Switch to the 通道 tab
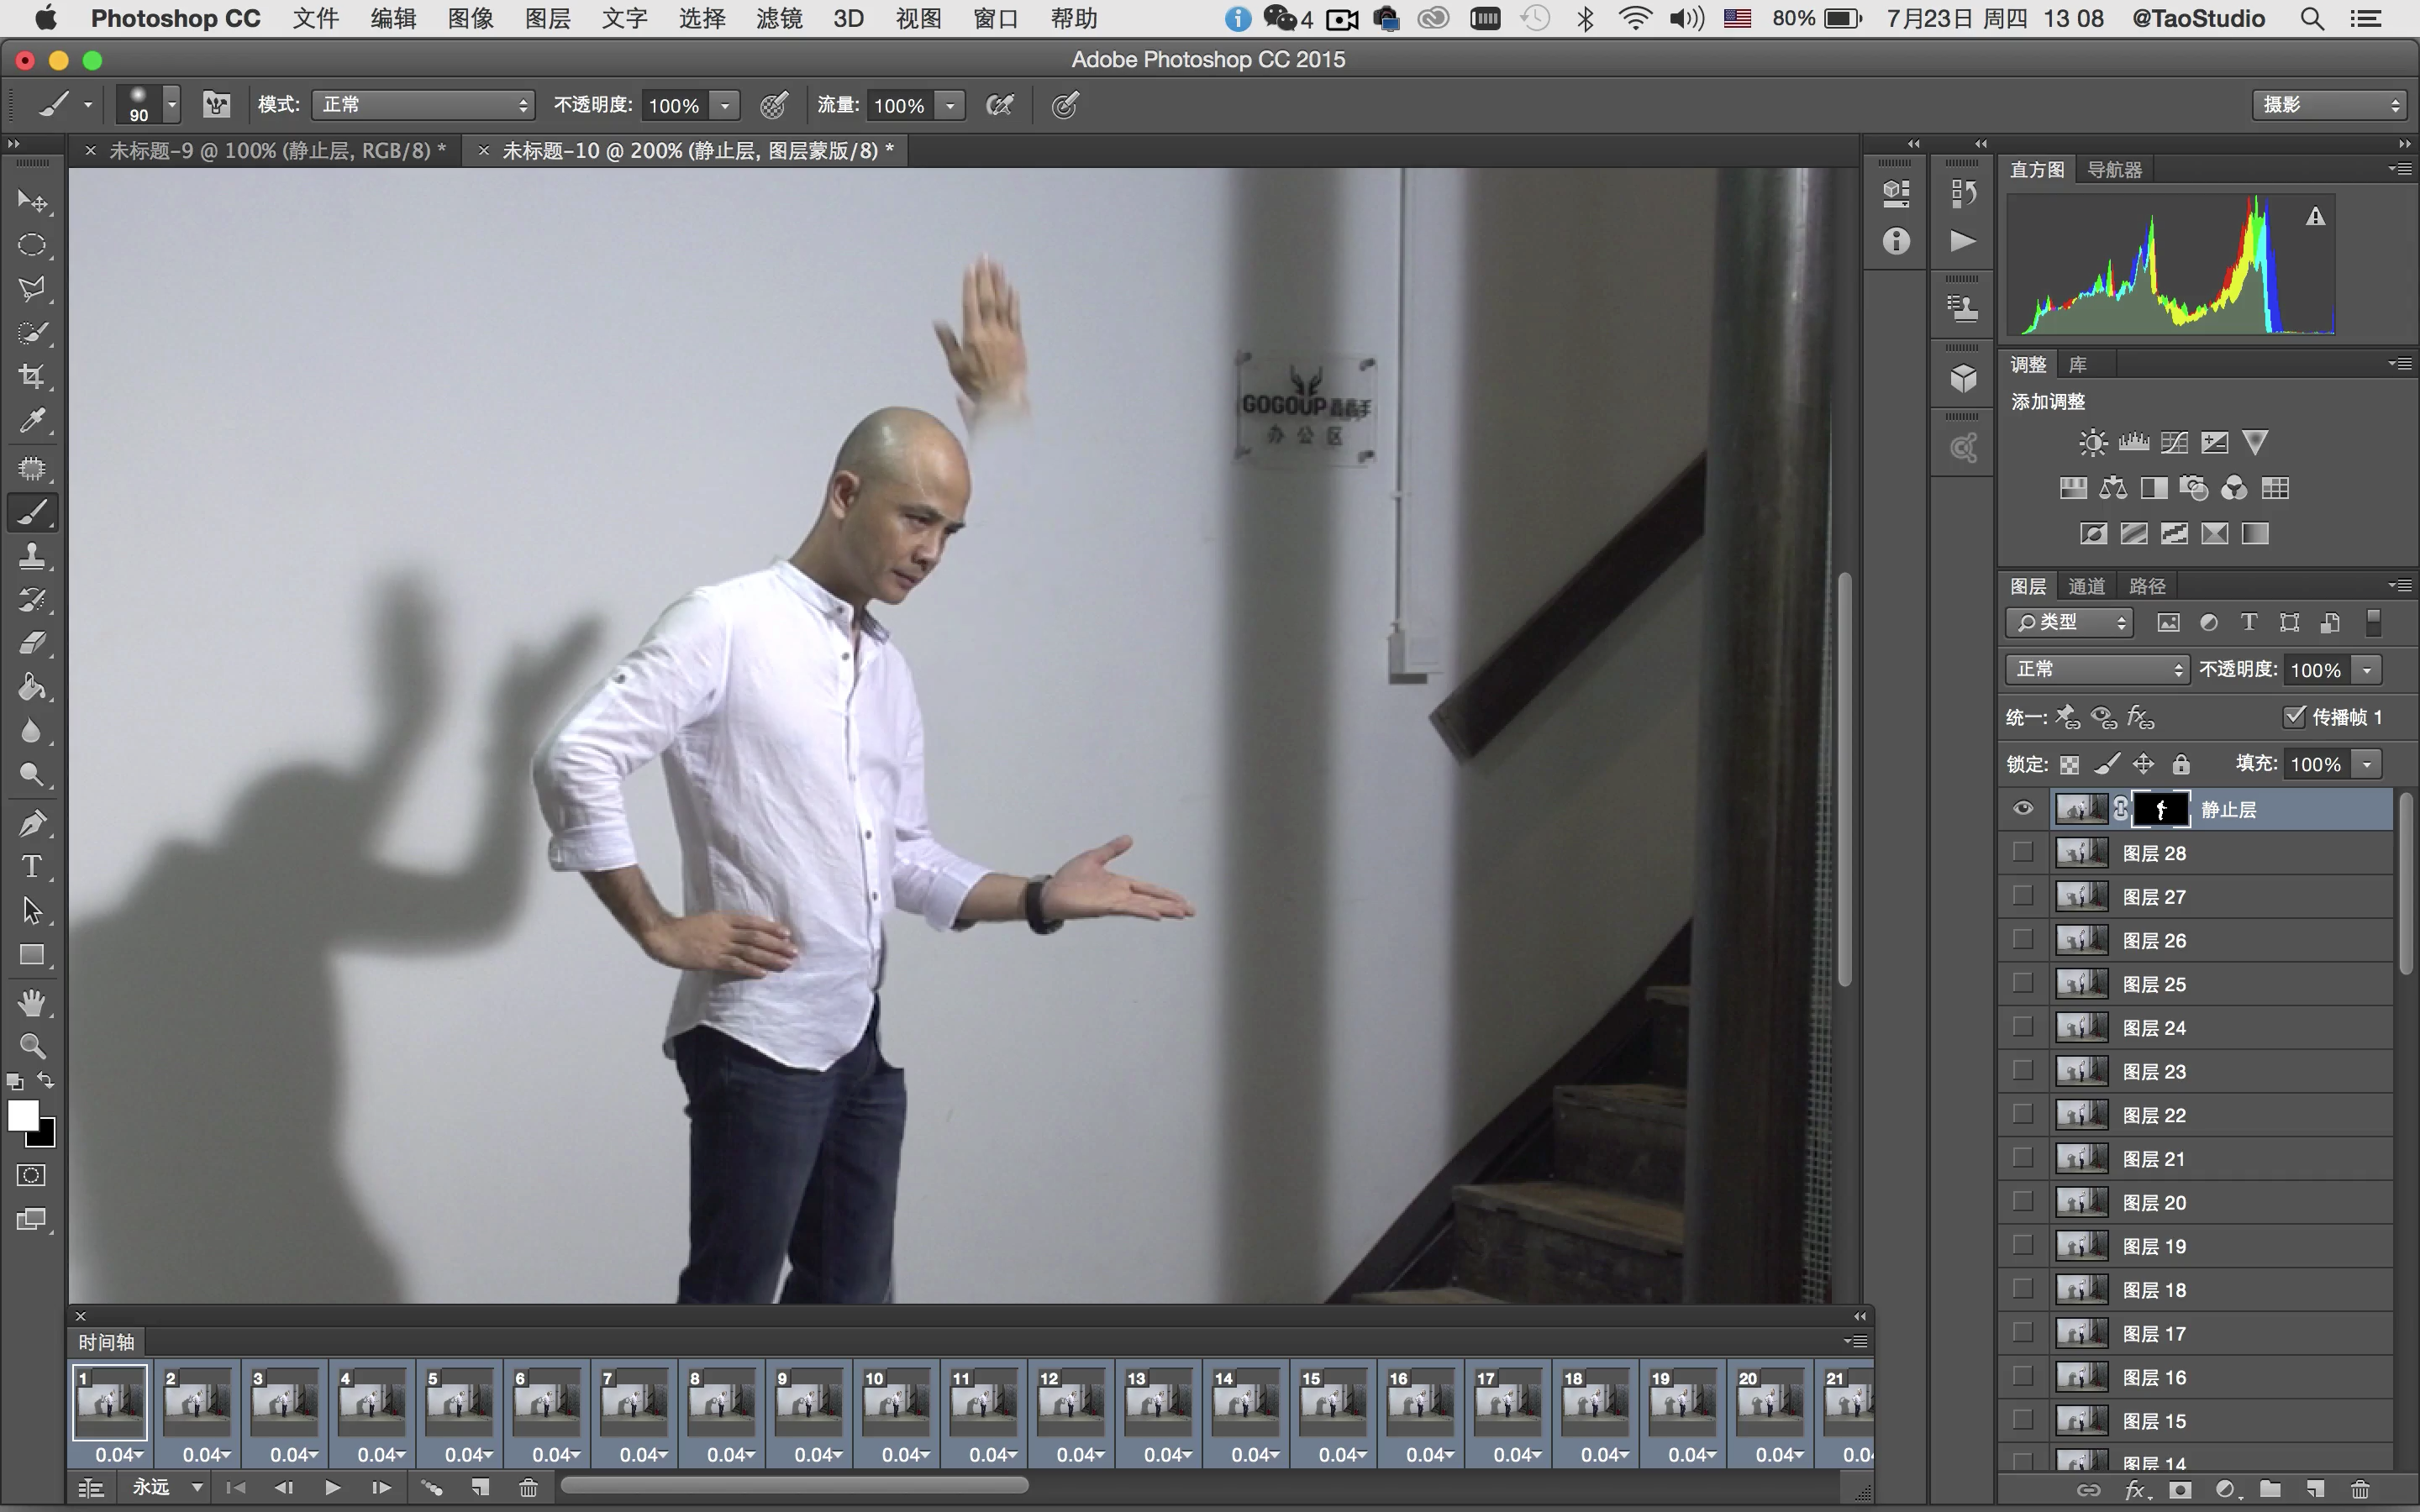Screen dimensions: 2420x1512 2086,586
